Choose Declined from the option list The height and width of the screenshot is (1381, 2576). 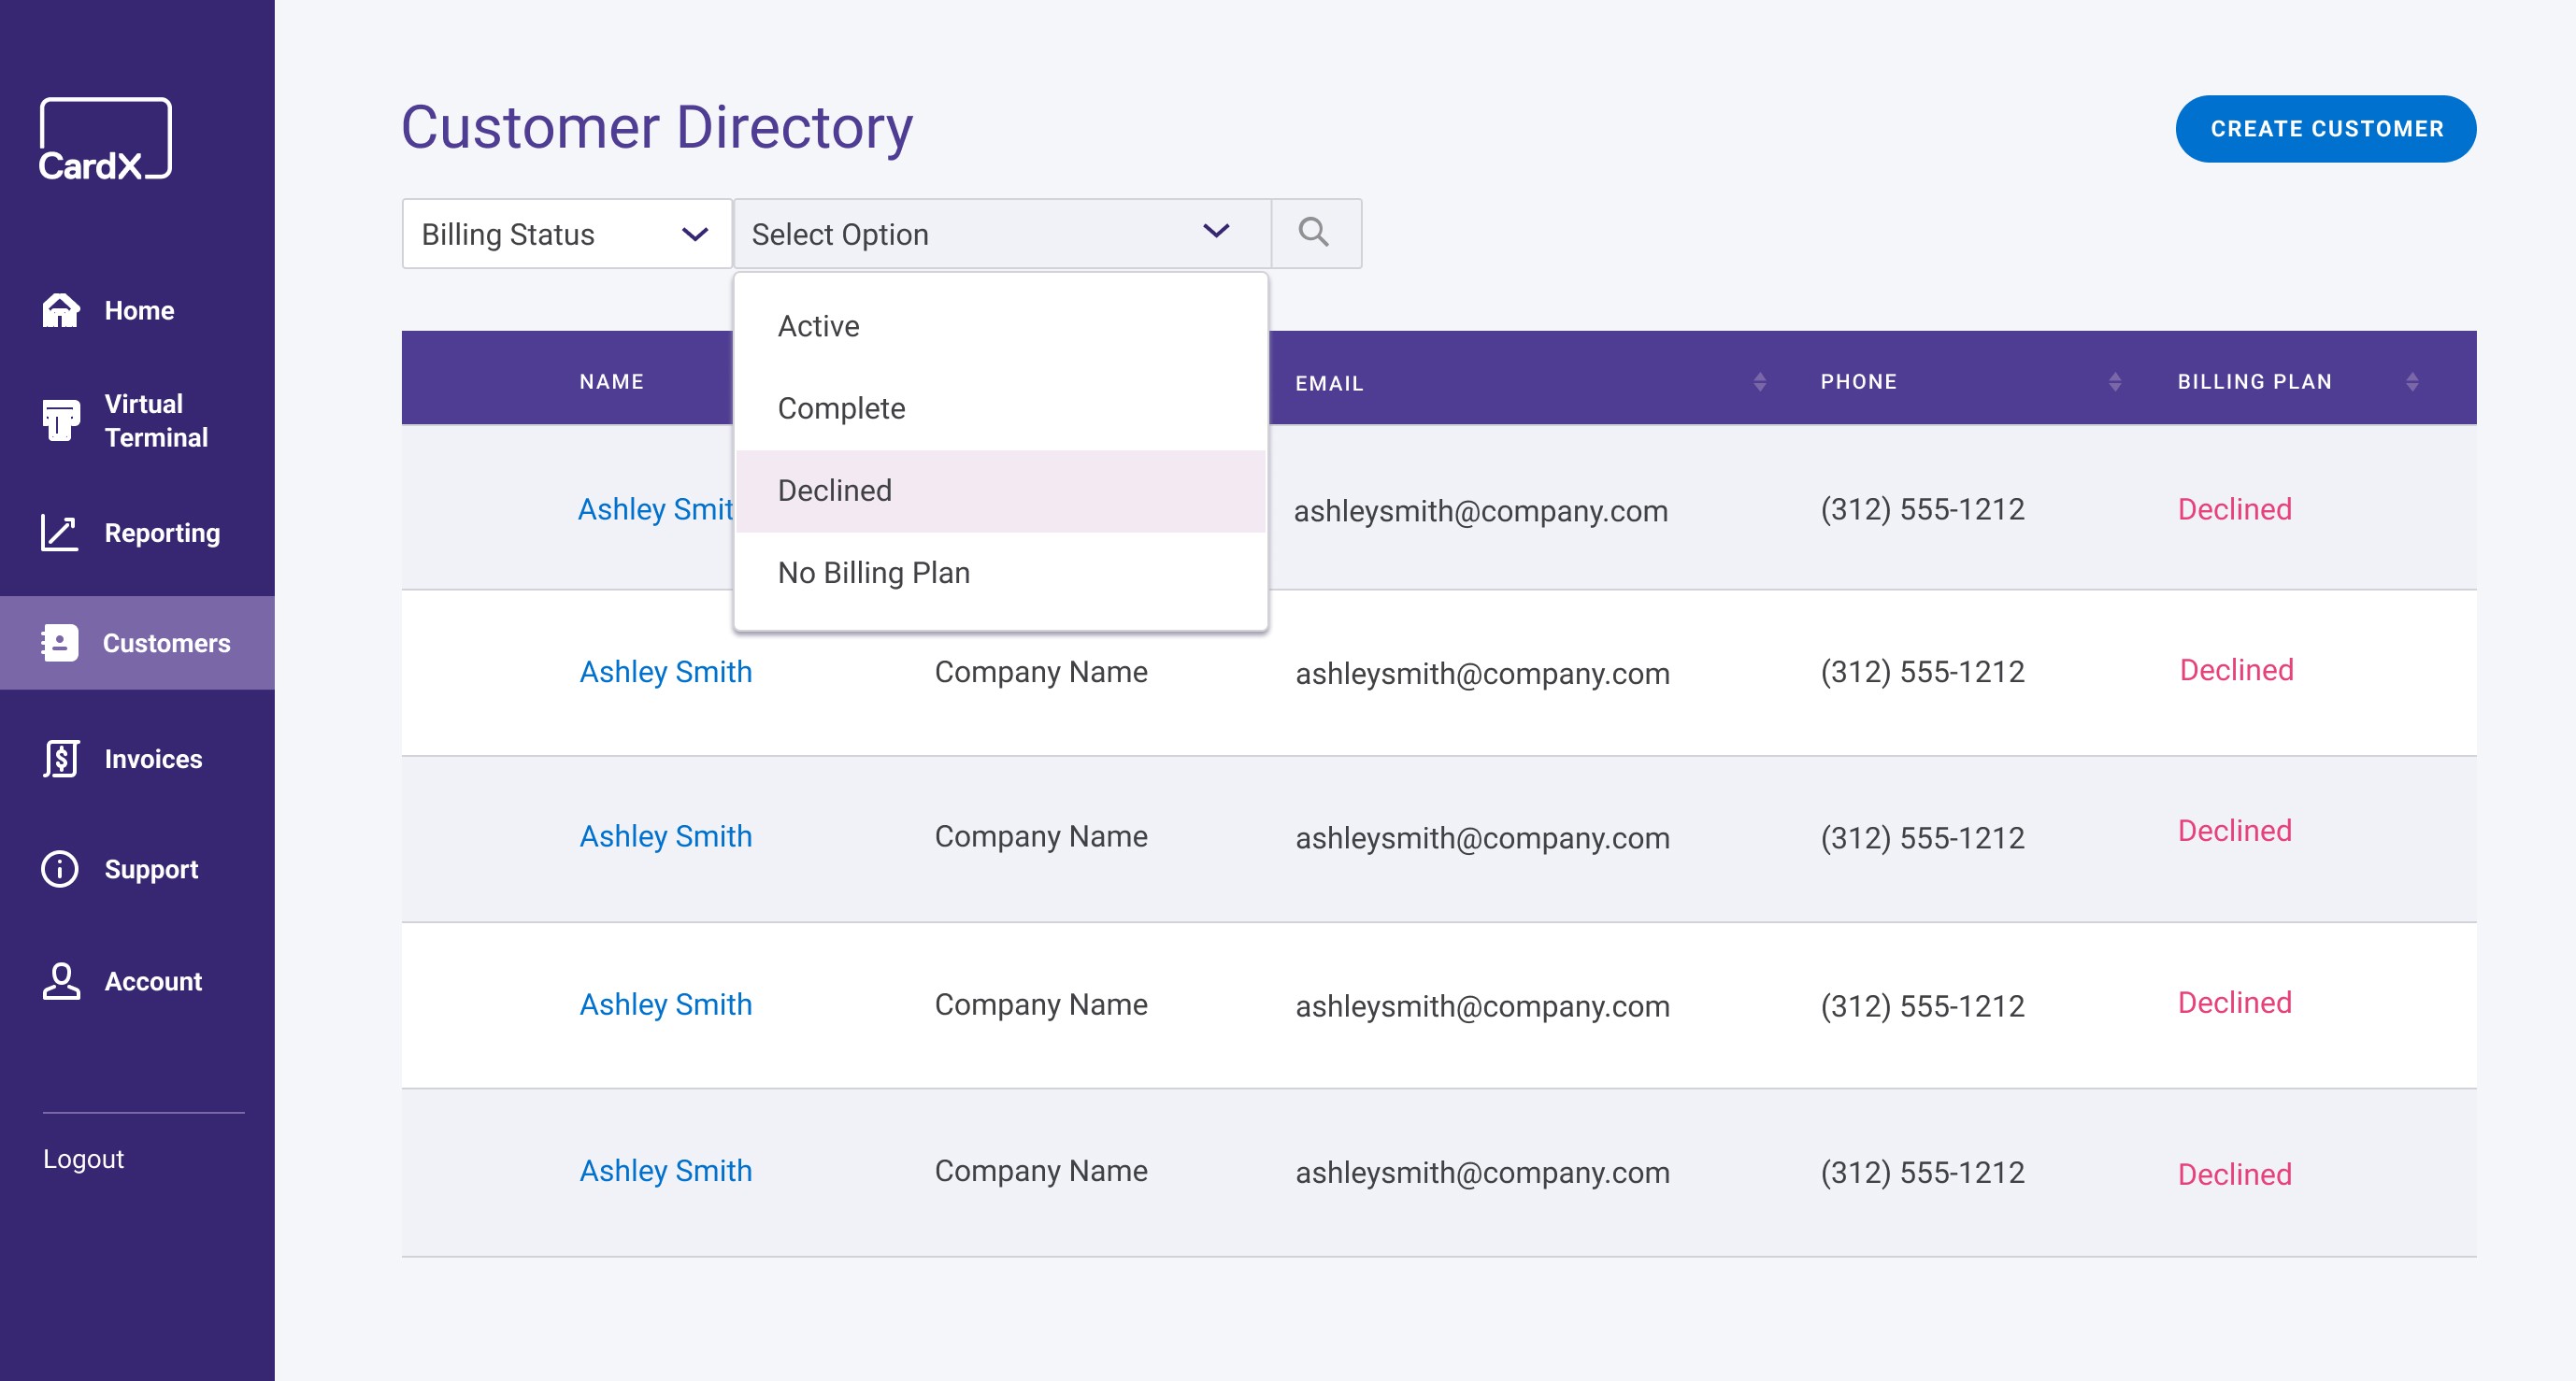pyautogui.click(x=1001, y=491)
